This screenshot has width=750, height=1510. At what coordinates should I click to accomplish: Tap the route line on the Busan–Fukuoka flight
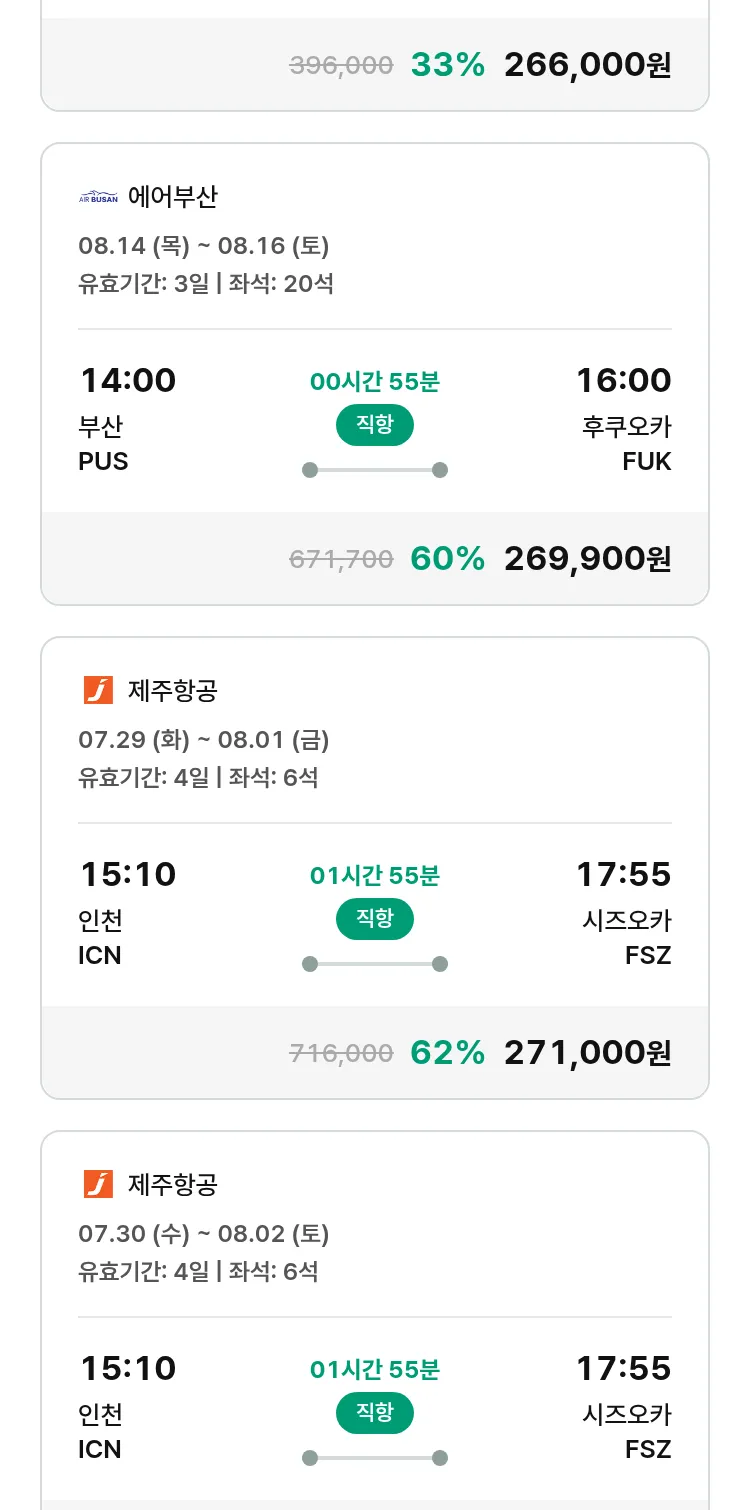374,470
